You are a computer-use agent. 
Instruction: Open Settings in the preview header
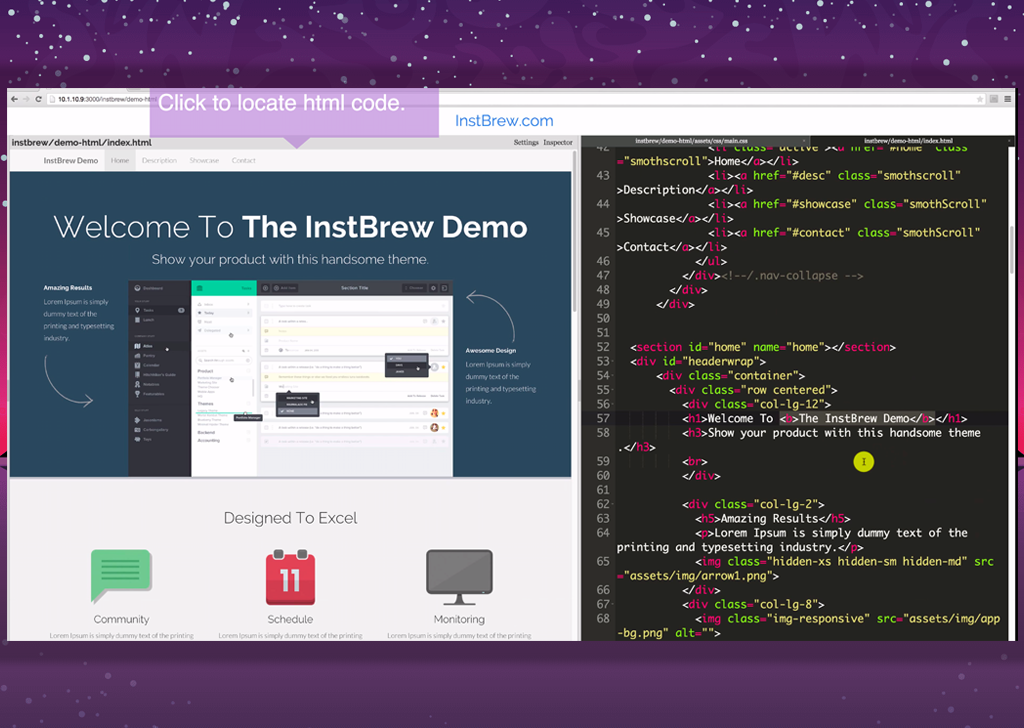pos(526,142)
